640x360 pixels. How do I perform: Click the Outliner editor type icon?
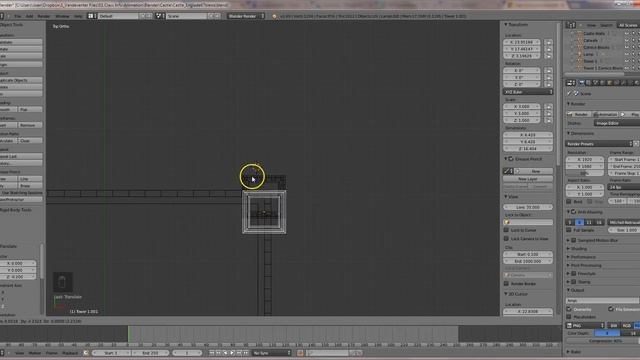click(570, 25)
